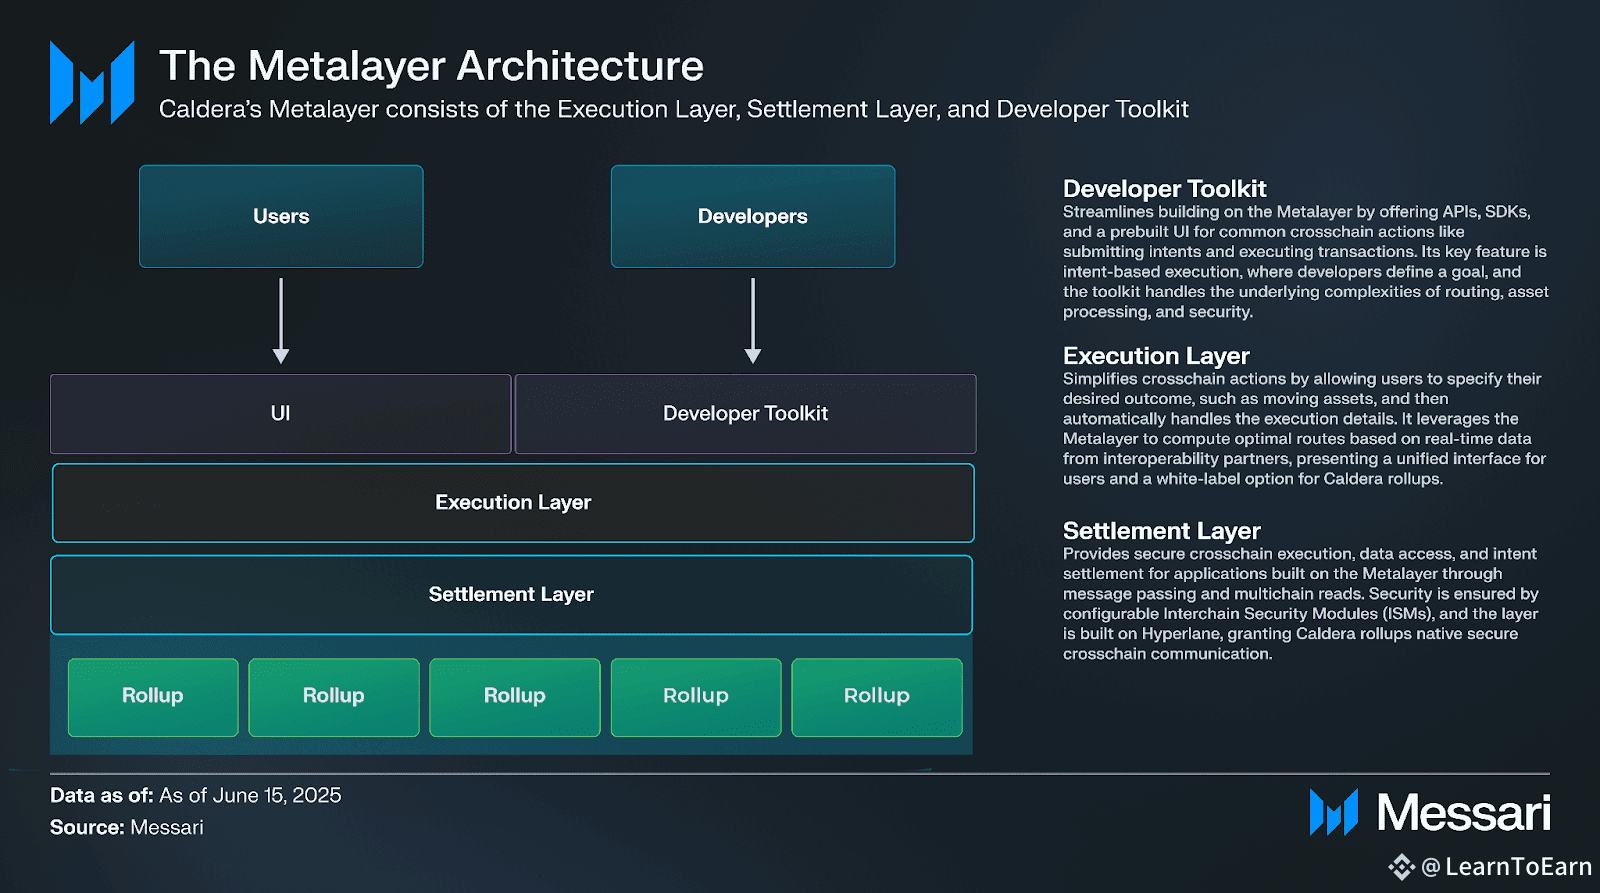Click the 'Execution Layer' heading on the right
The image size is (1600, 893).
[1156, 356]
